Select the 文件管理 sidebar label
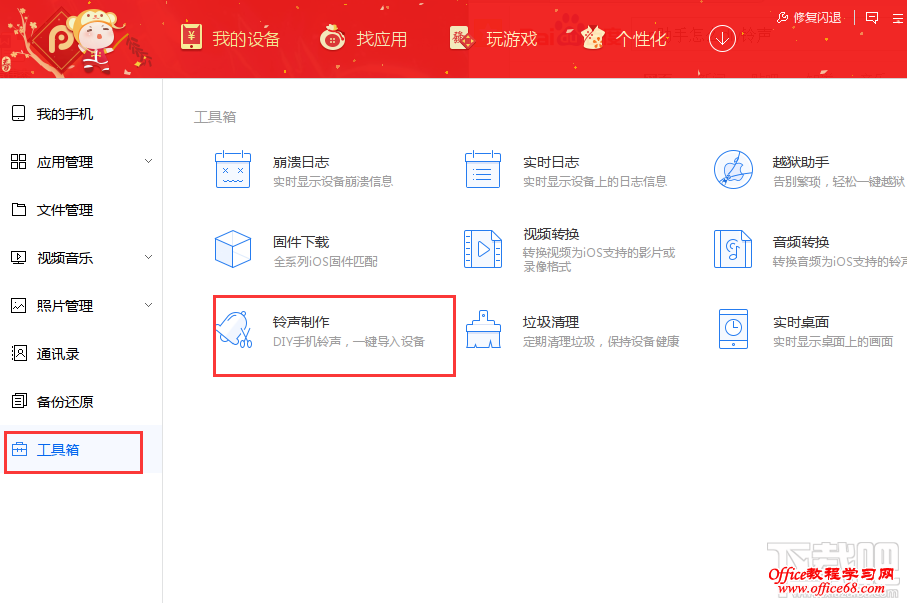Viewport: 907px width, 603px height. (65, 210)
